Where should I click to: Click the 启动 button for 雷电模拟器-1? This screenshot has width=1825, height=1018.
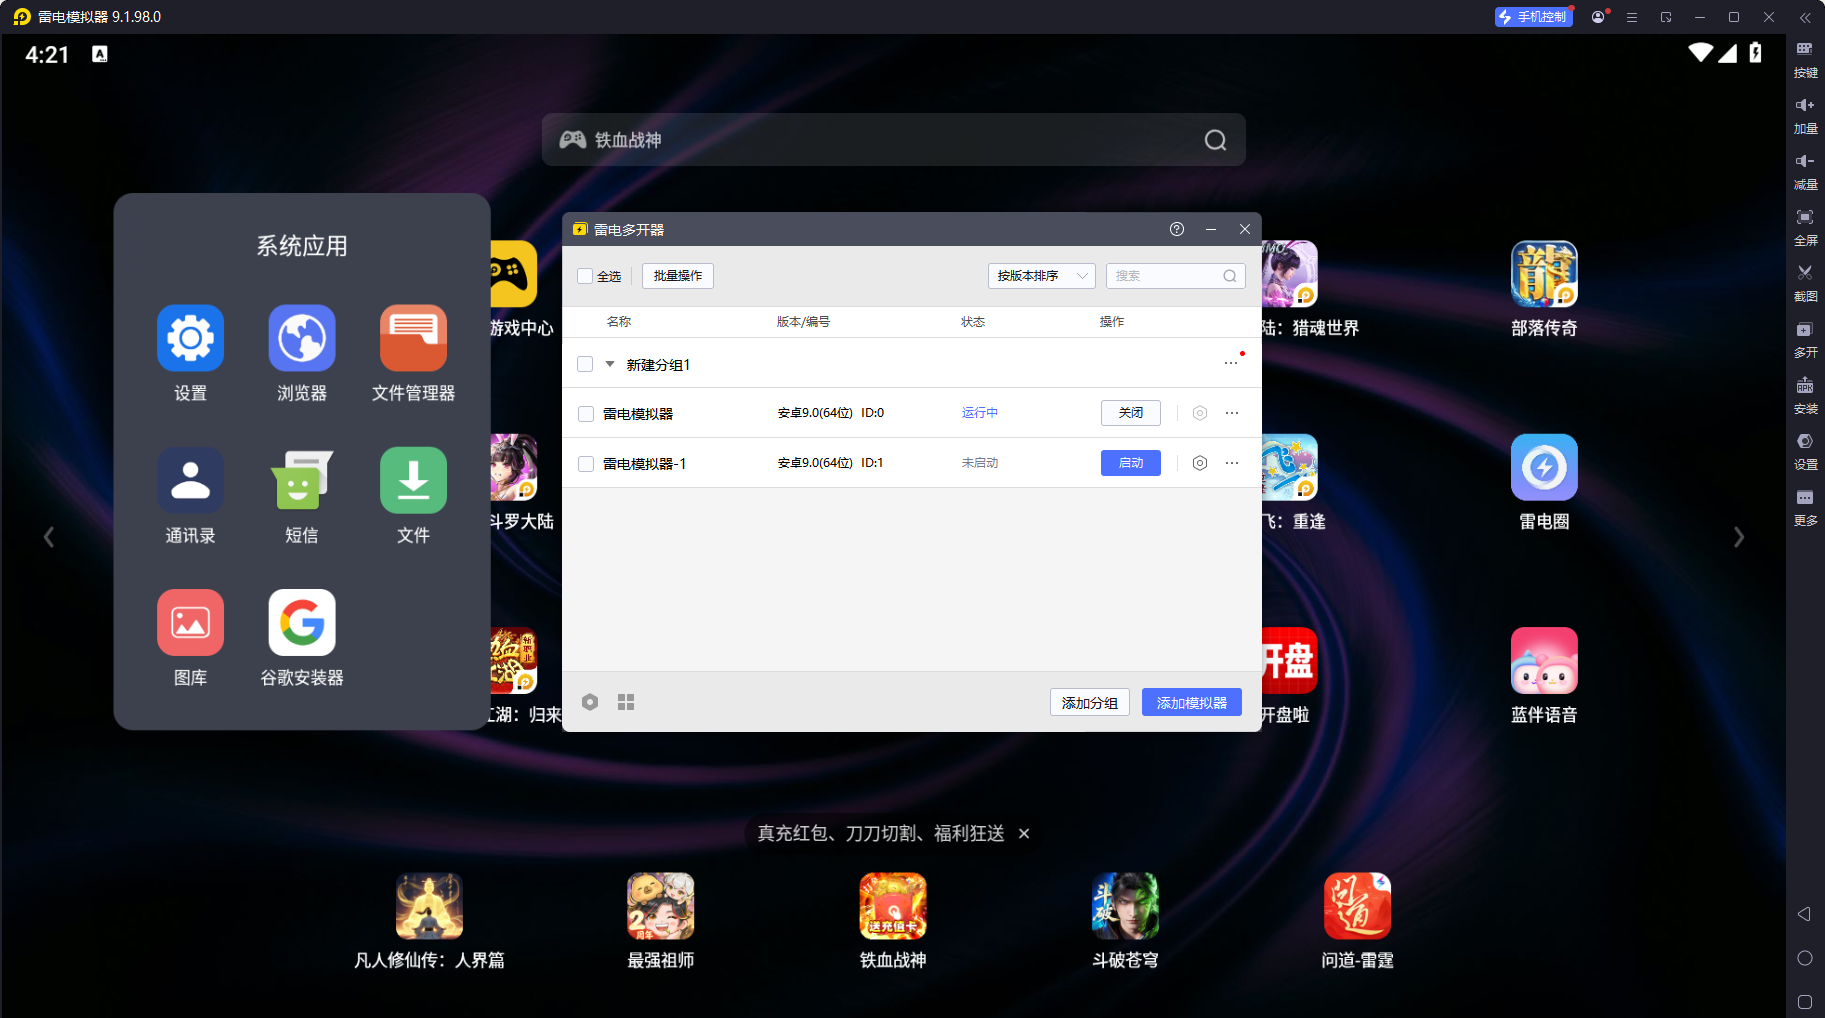tap(1131, 463)
